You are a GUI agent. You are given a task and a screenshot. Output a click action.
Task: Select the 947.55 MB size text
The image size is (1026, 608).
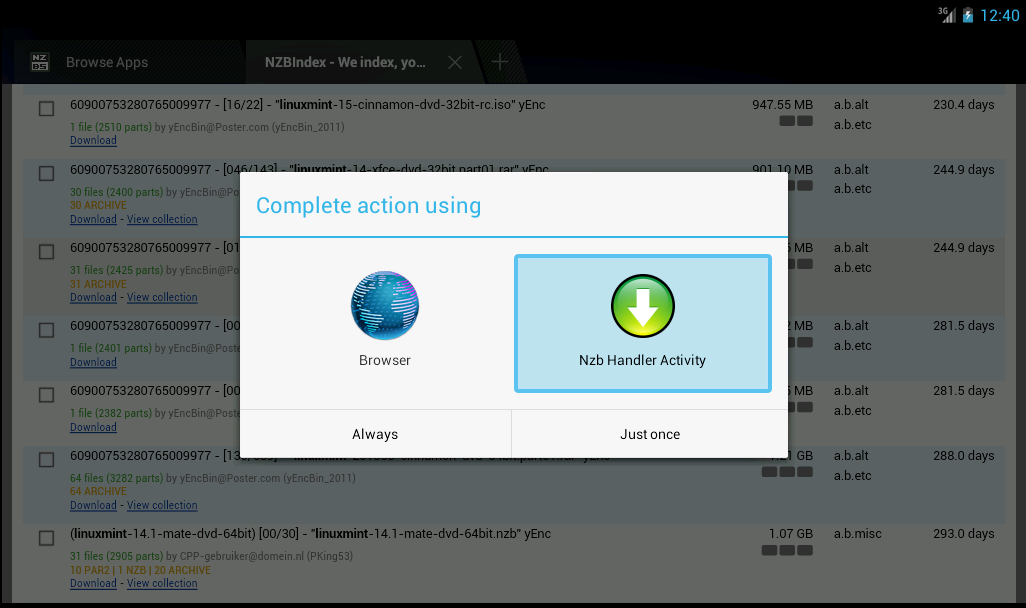(x=783, y=105)
